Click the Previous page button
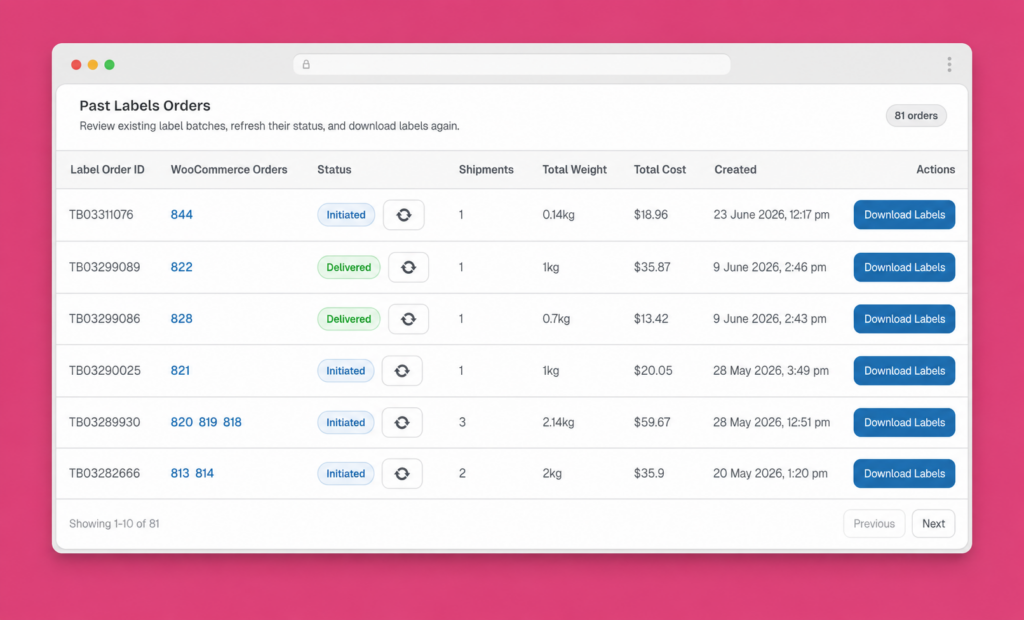Screen dimensions: 1024x620 tap(874, 523)
